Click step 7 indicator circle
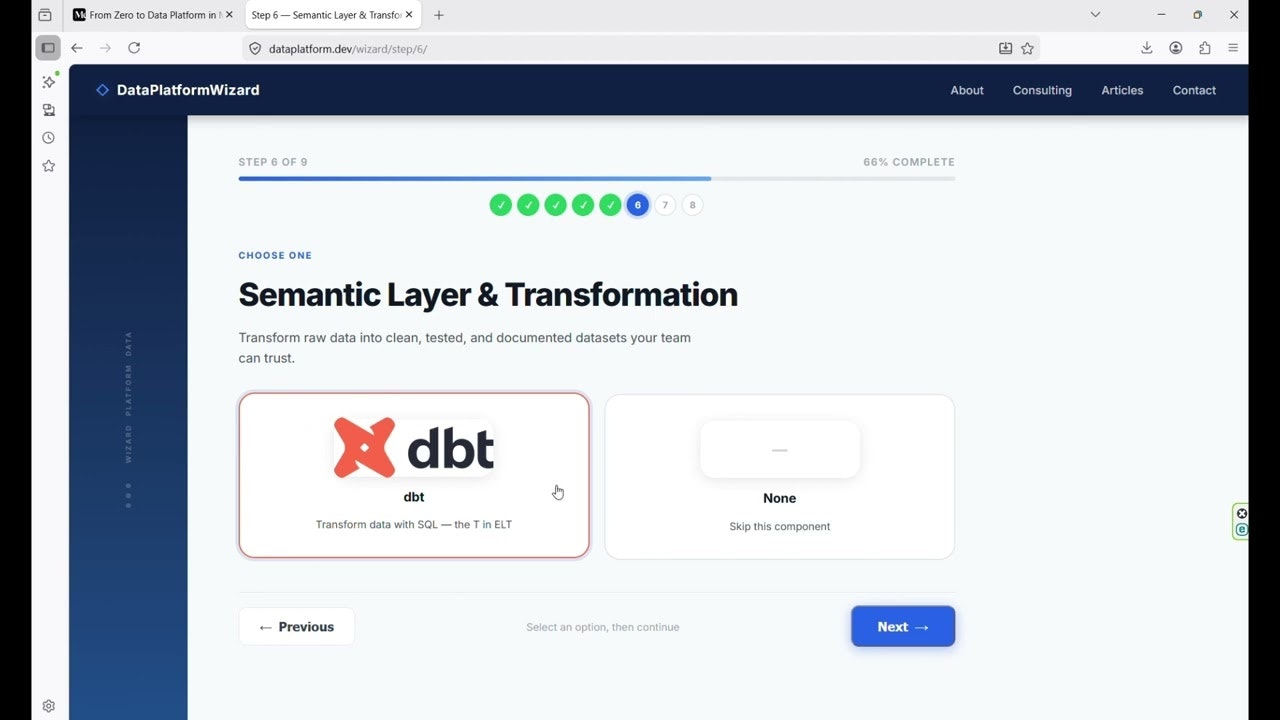The image size is (1280, 720). point(665,205)
